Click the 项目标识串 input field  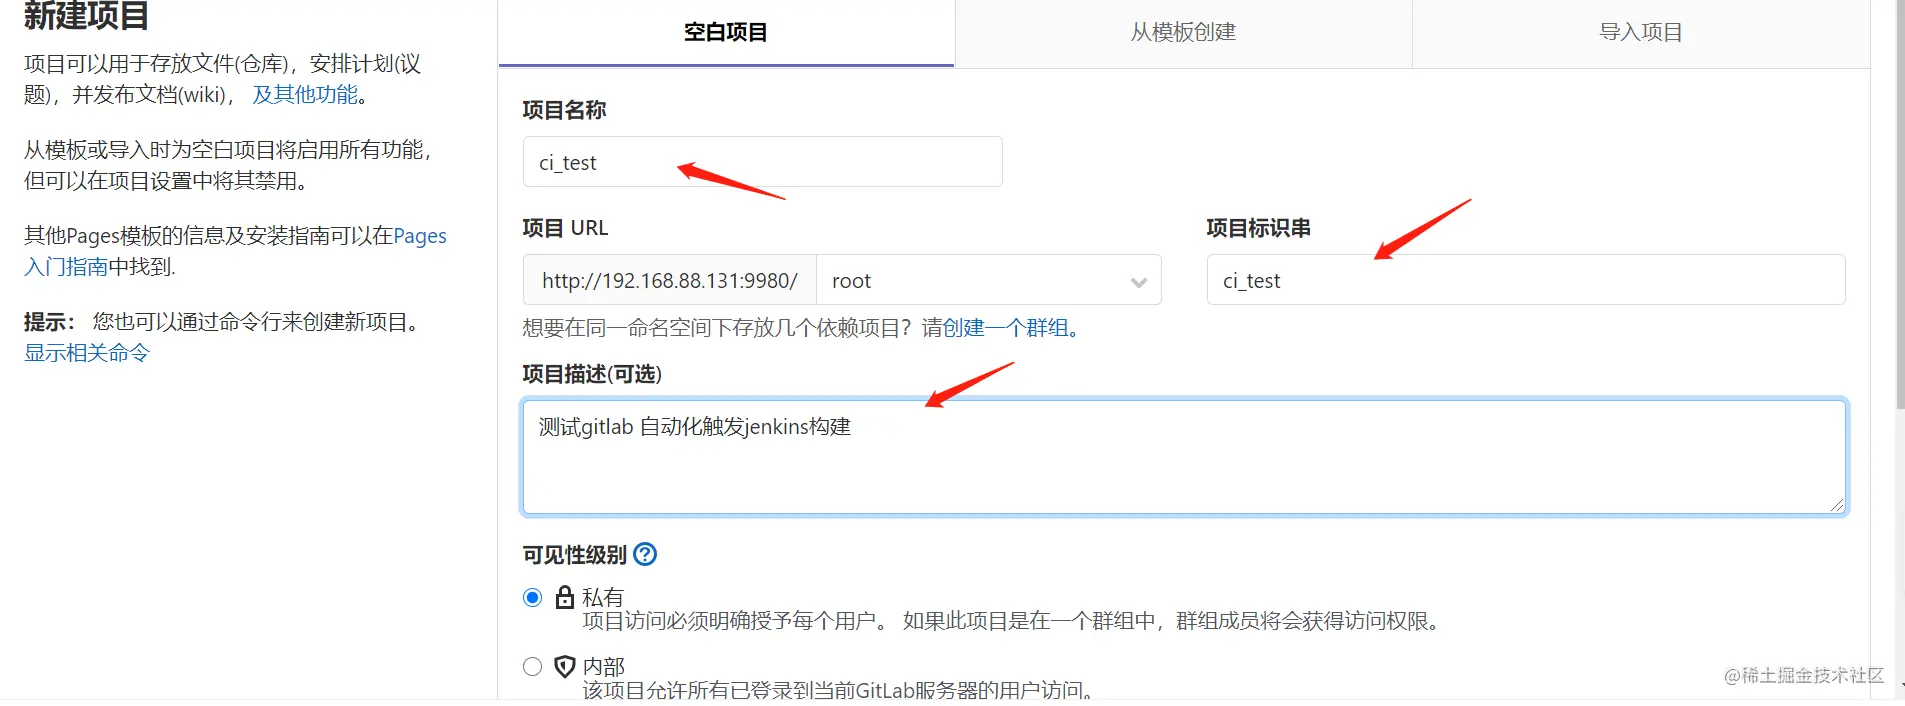pyautogui.click(x=1525, y=280)
